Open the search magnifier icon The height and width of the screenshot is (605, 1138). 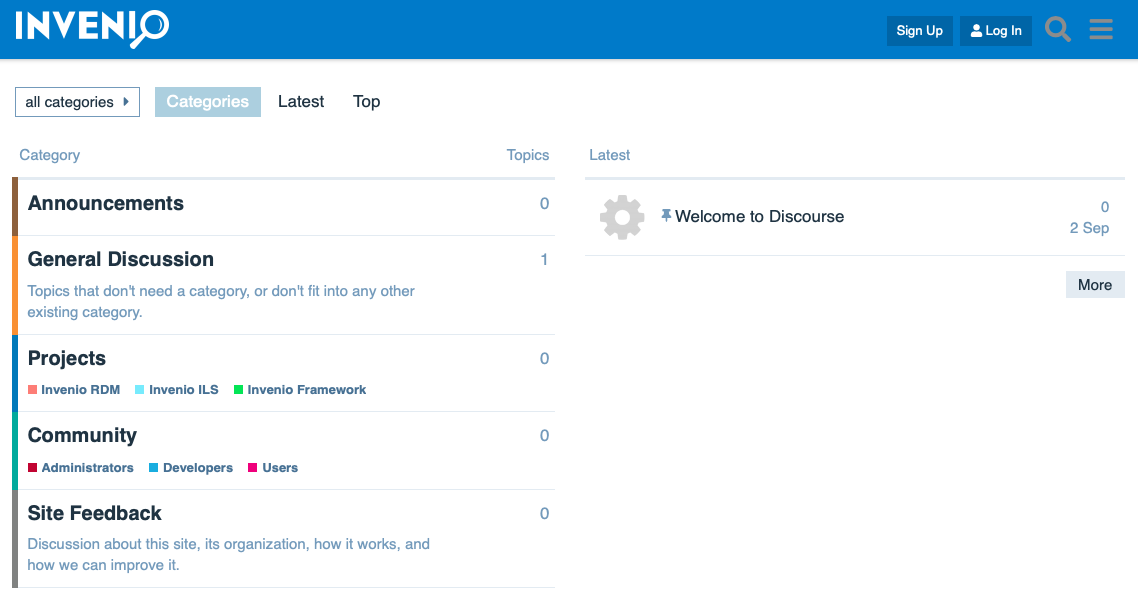(x=1058, y=30)
